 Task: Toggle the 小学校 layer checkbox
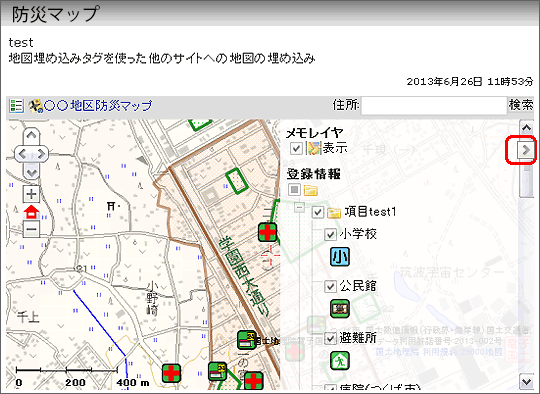click(330, 235)
